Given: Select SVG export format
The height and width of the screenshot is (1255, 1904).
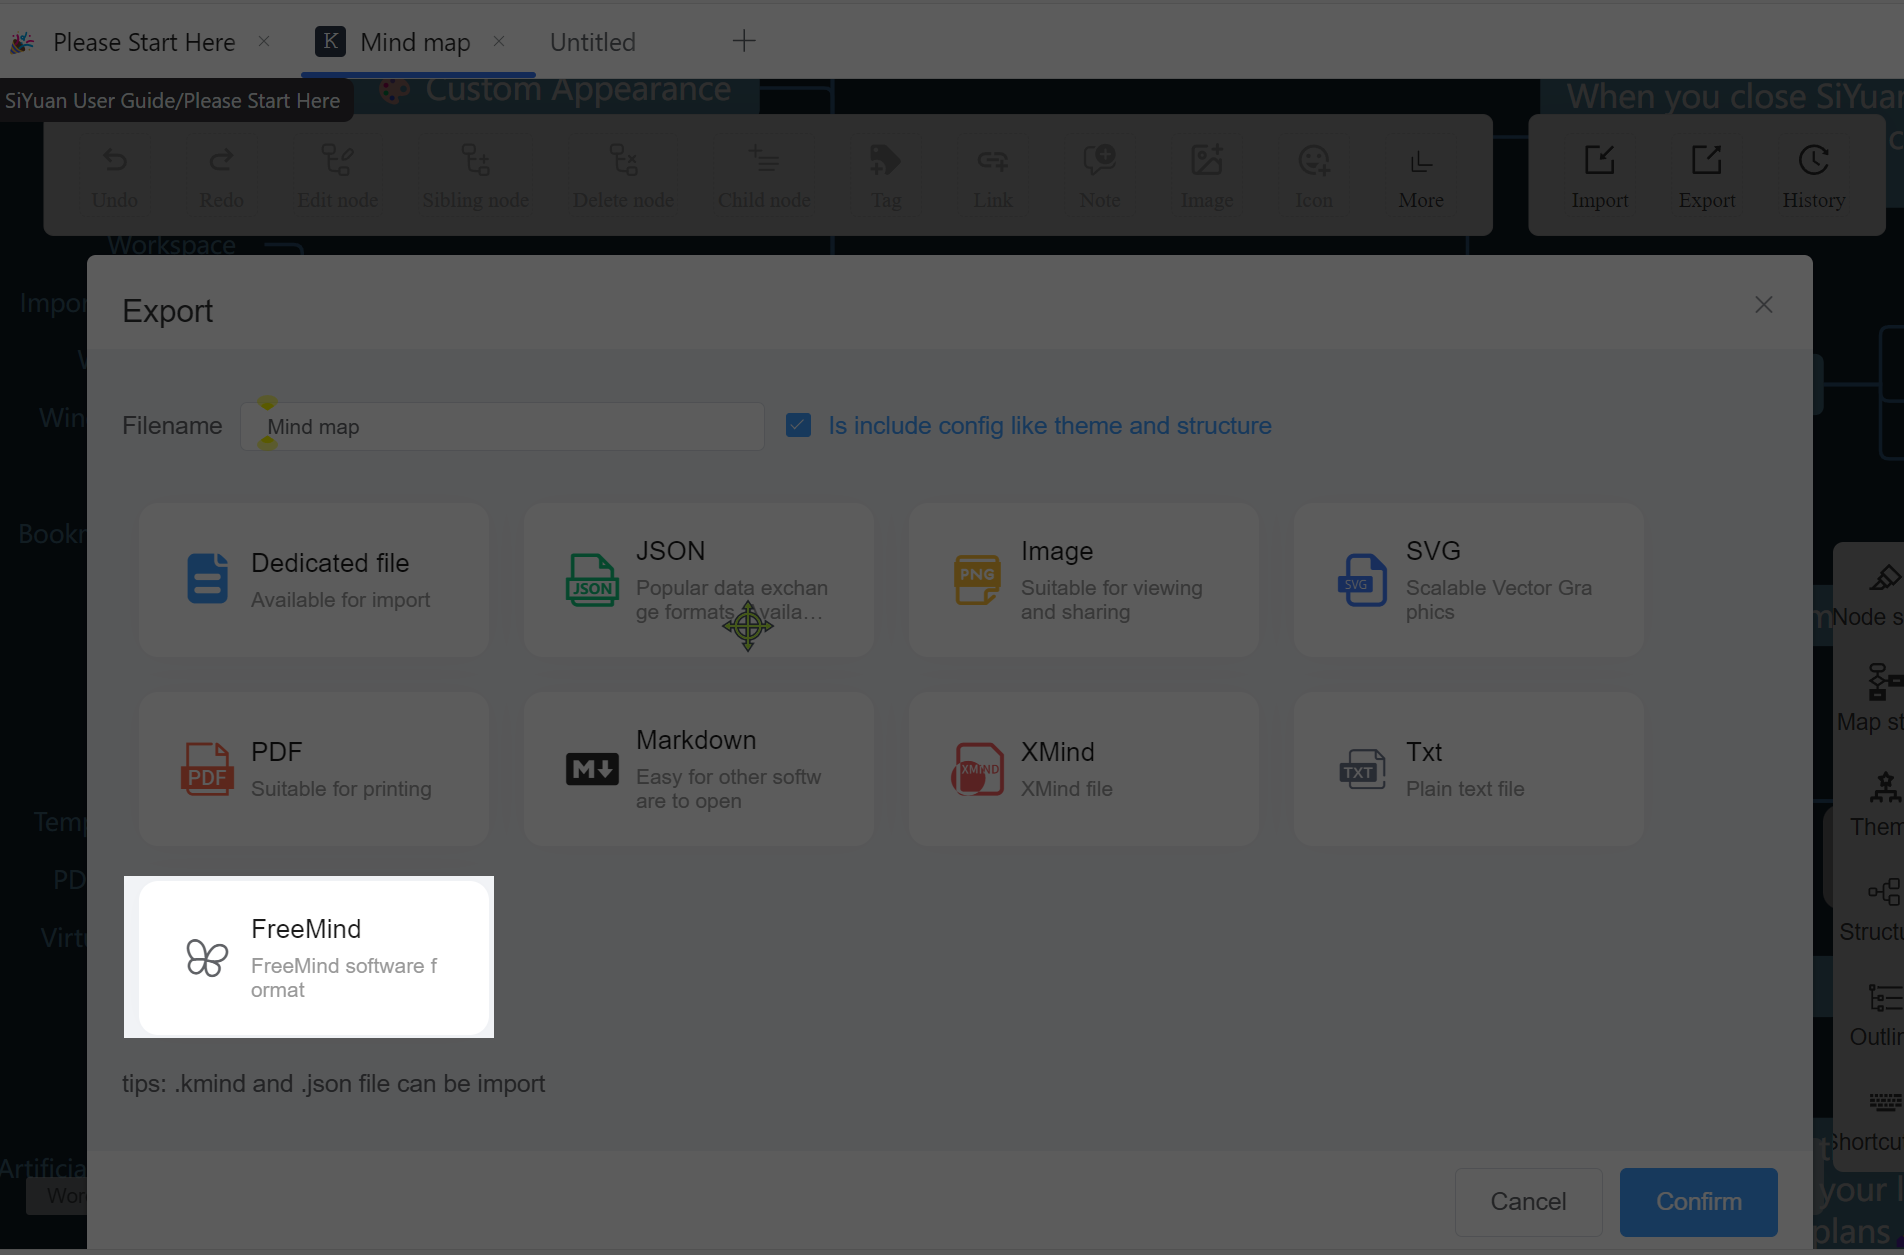Looking at the screenshot, I should pos(1469,580).
